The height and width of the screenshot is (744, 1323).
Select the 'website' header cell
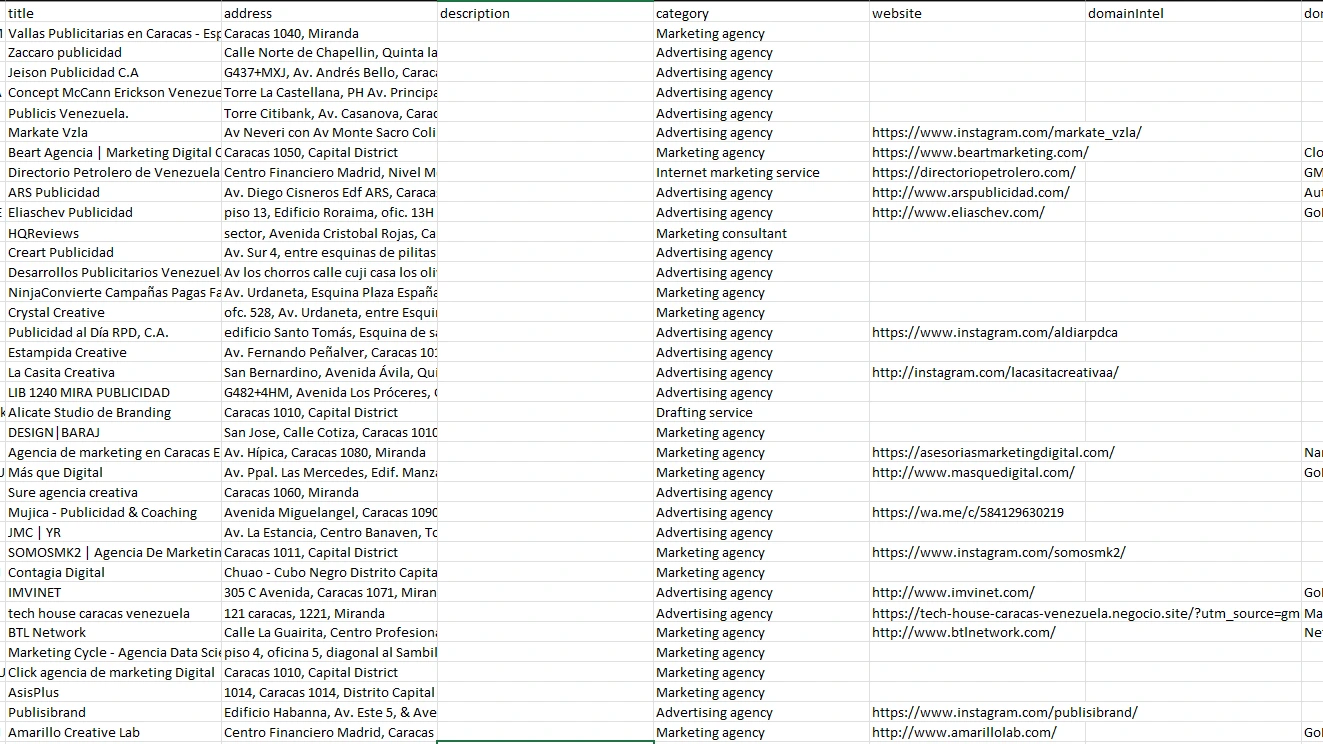pos(977,13)
